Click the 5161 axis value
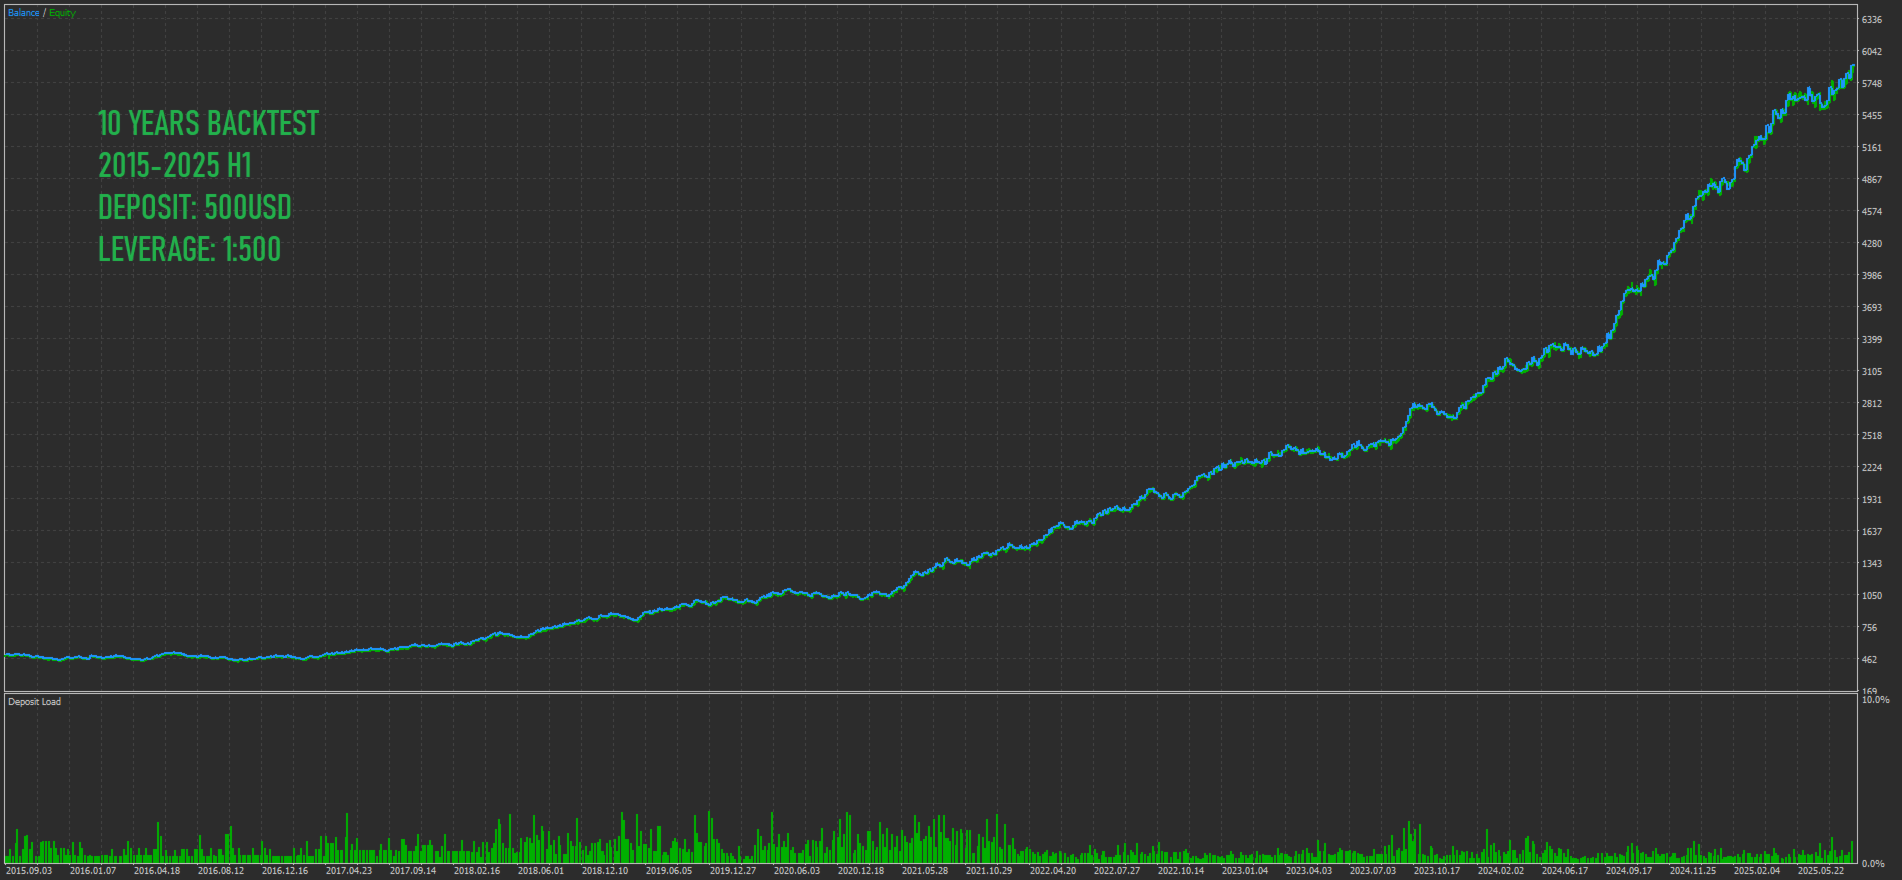 (1871, 148)
